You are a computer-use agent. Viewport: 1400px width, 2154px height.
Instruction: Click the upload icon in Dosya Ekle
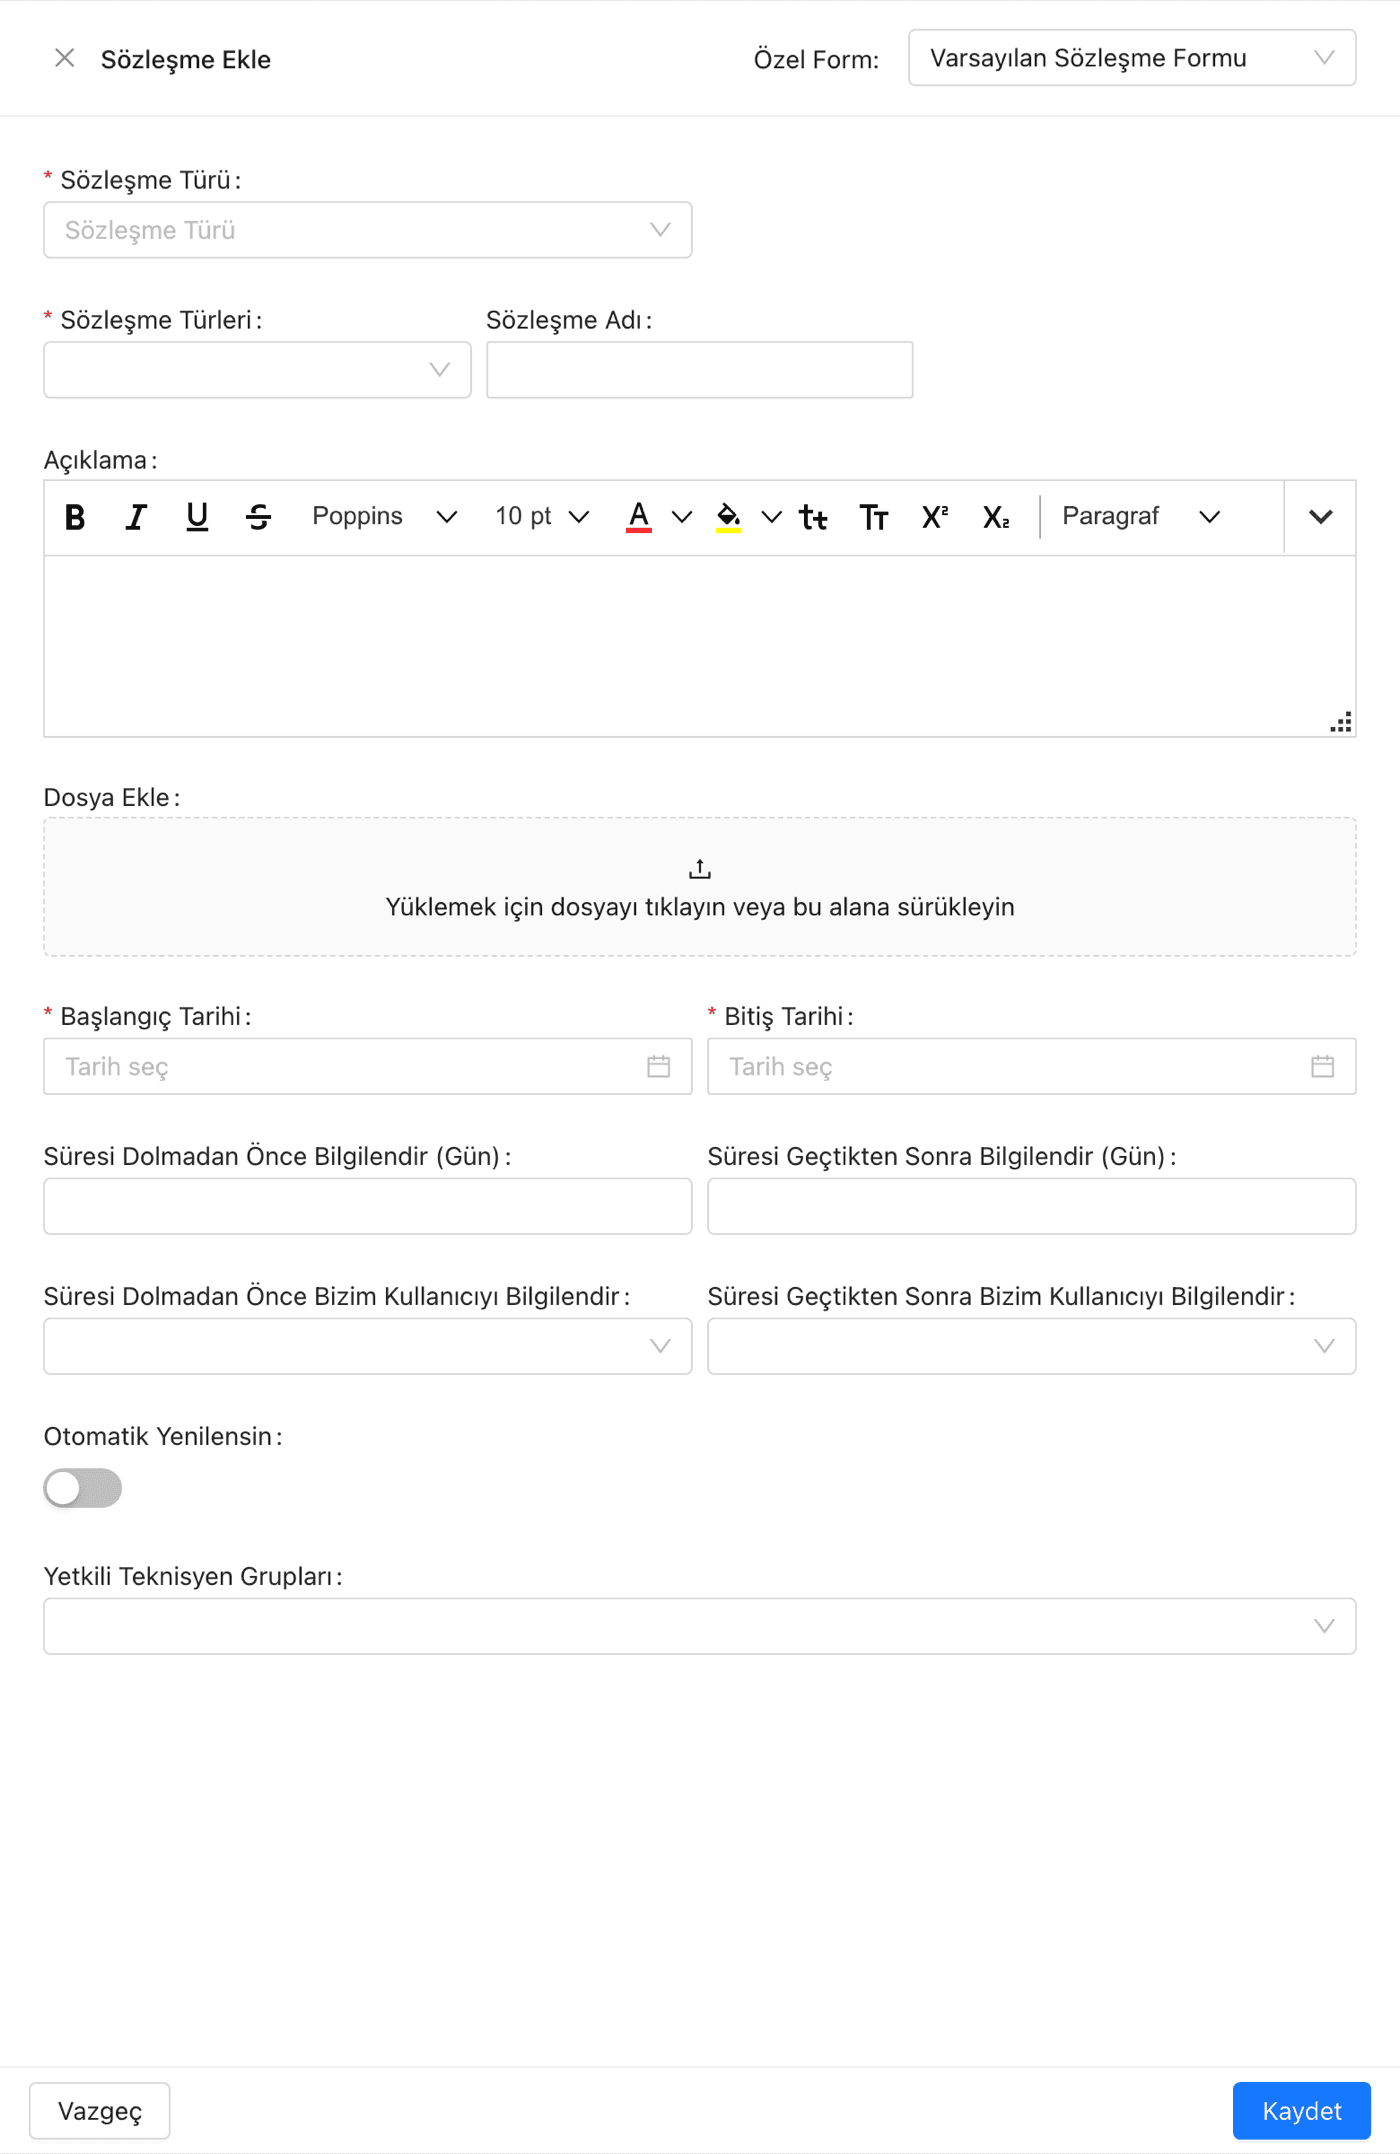pyautogui.click(x=700, y=869)
